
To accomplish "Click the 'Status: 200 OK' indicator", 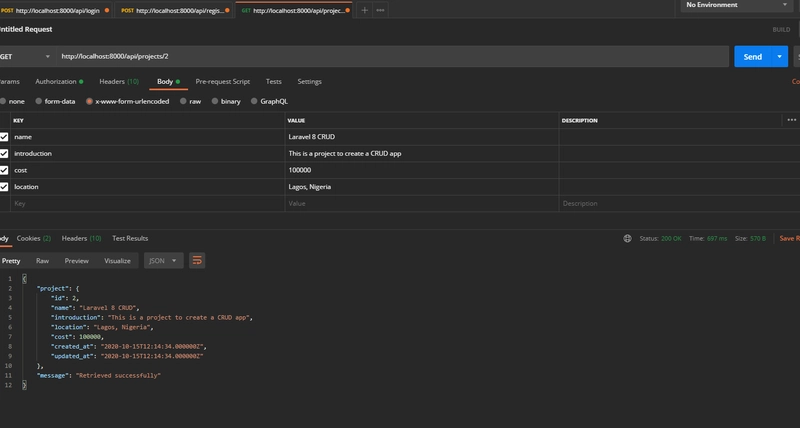I will [660, 238].
